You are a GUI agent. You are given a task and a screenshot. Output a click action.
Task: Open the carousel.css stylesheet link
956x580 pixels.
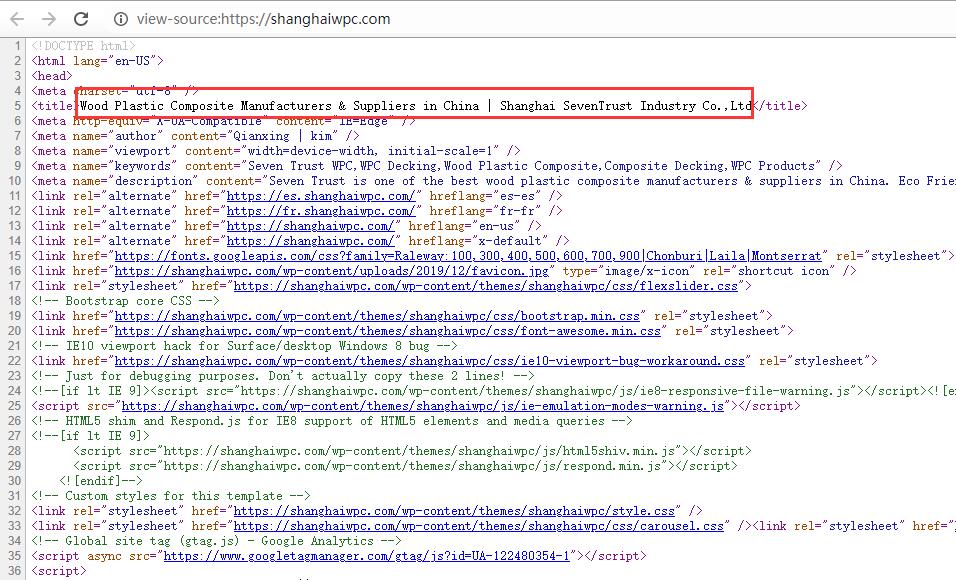[479, 526]
